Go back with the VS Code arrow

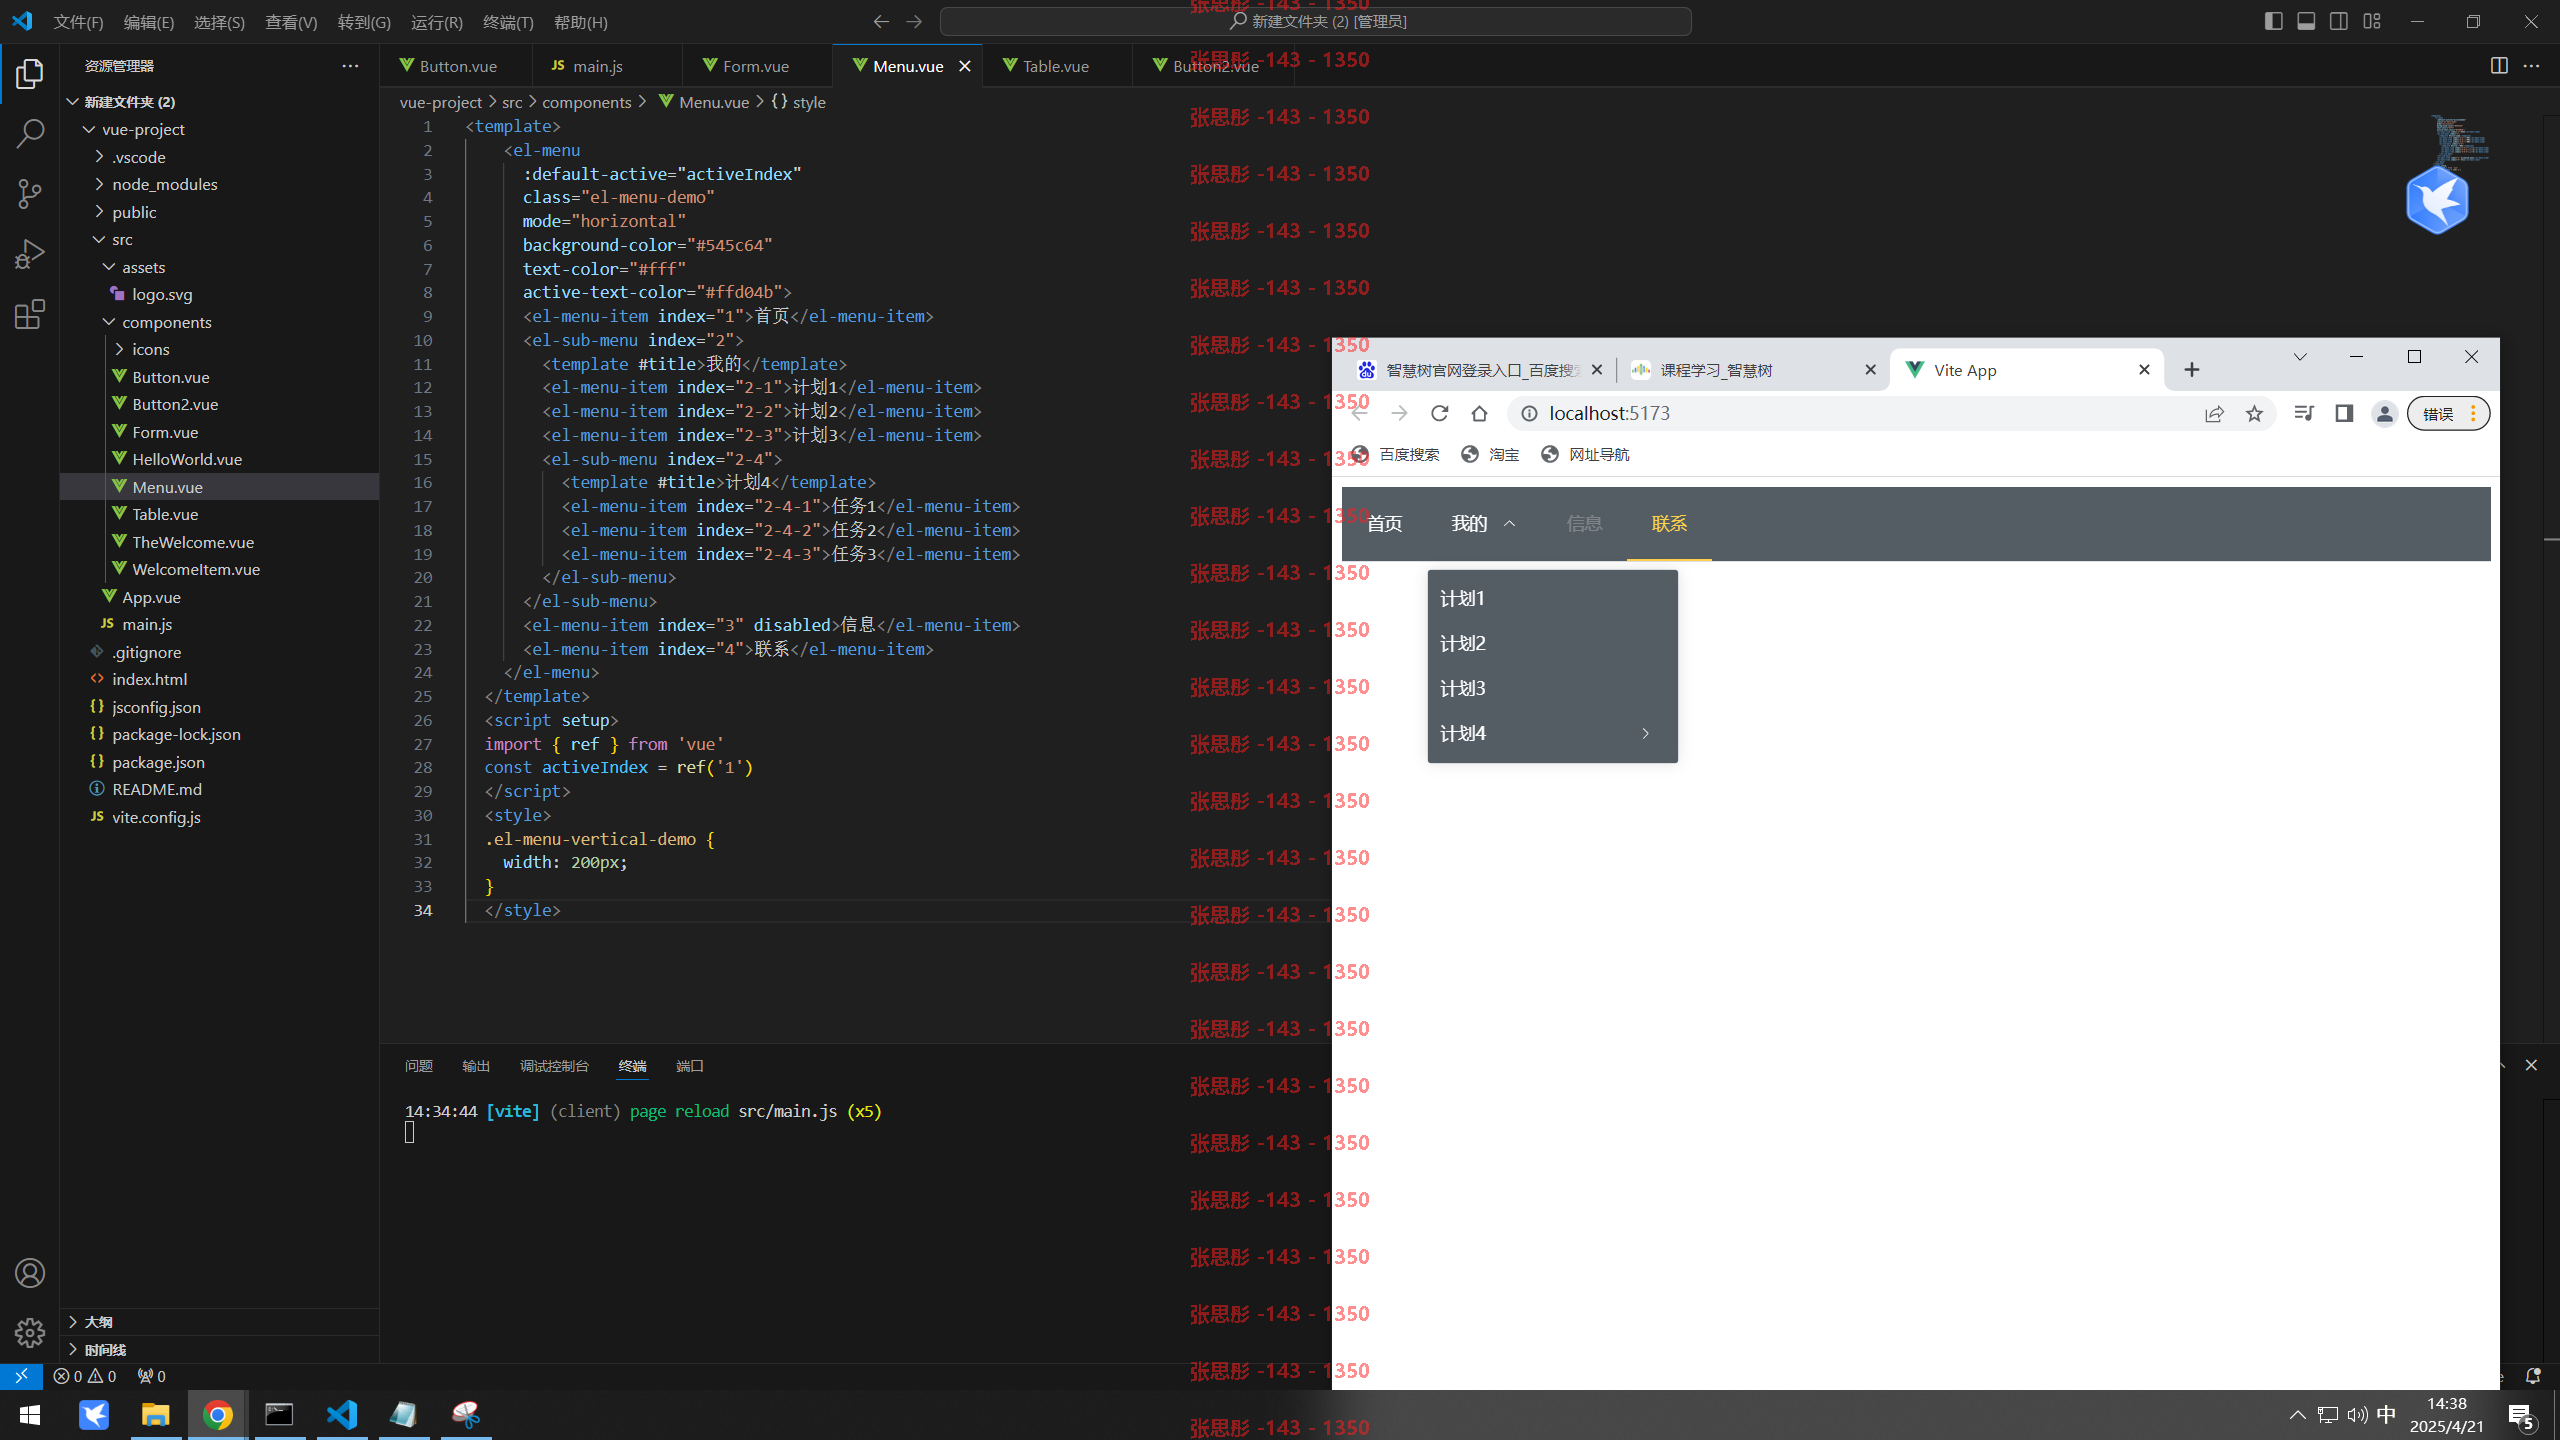tap(881, 21)
